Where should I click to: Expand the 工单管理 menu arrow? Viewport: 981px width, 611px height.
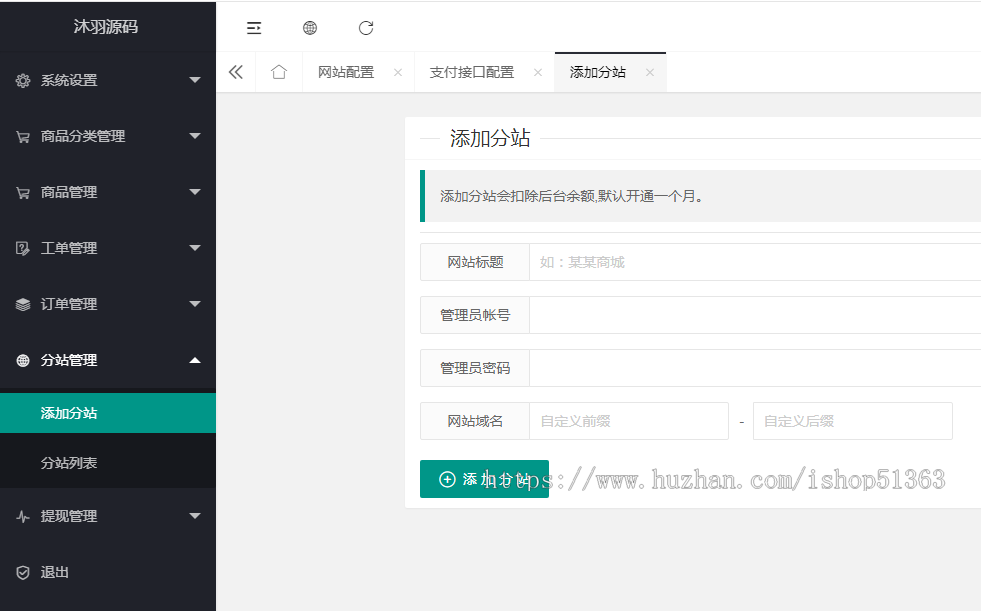click(195, 248)
